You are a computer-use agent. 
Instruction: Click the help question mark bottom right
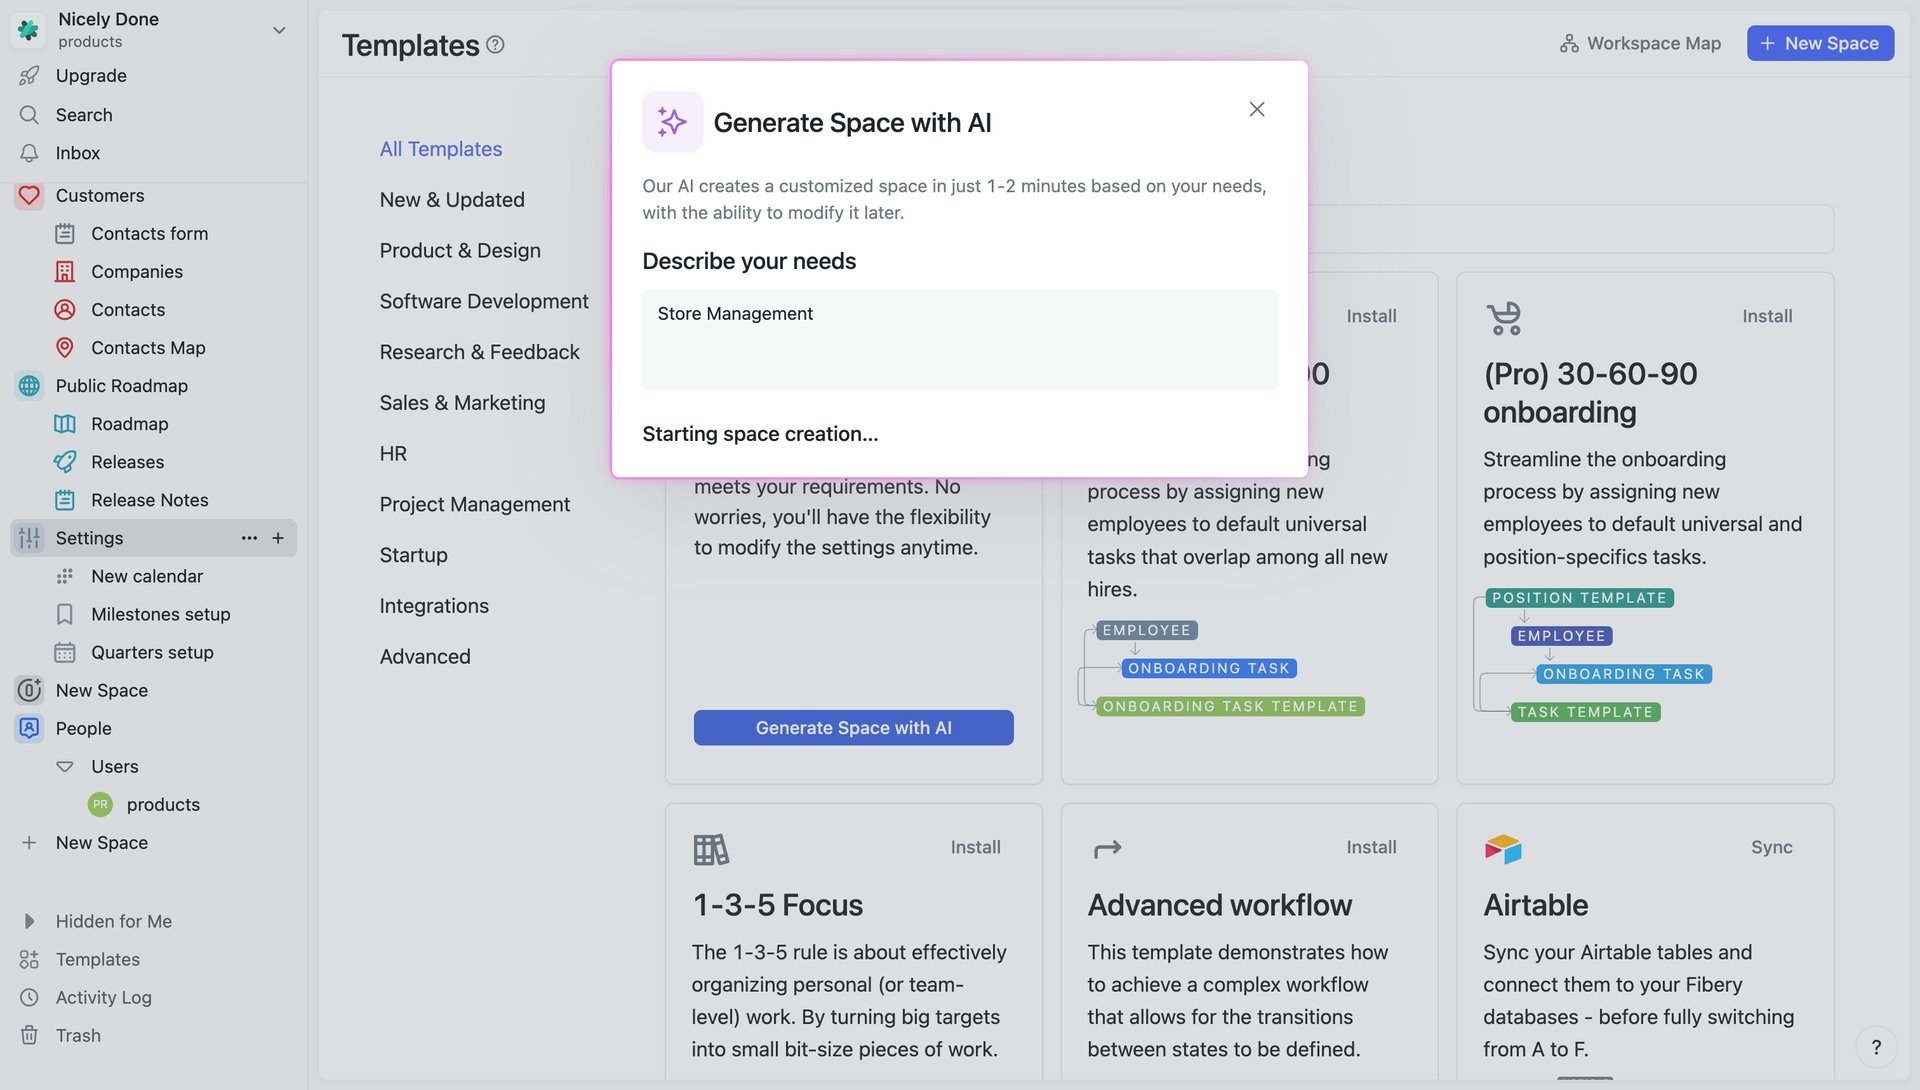(x=1876, y=1046)
